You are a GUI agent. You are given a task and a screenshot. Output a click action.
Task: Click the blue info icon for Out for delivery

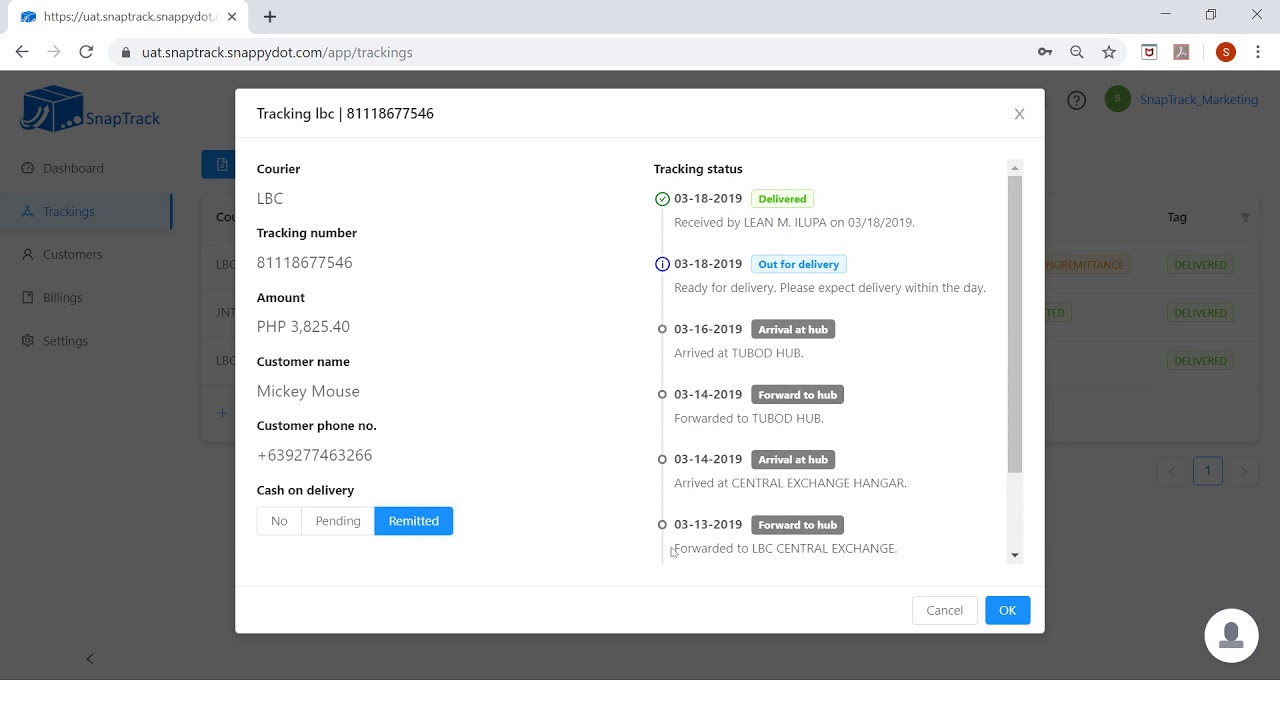click(x=662, y=264)
